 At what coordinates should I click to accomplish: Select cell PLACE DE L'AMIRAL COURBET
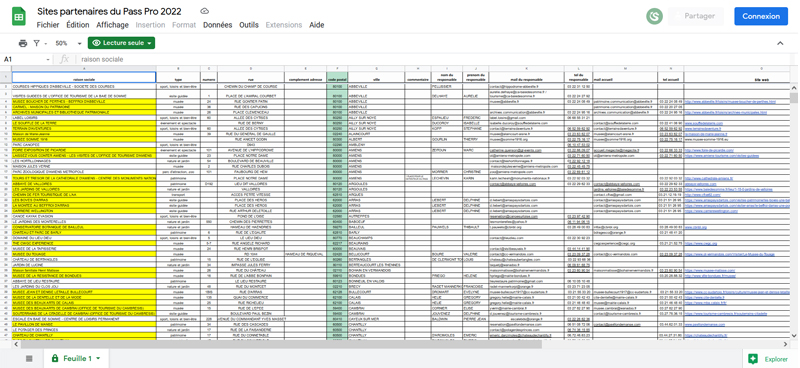tap(251, 95)
